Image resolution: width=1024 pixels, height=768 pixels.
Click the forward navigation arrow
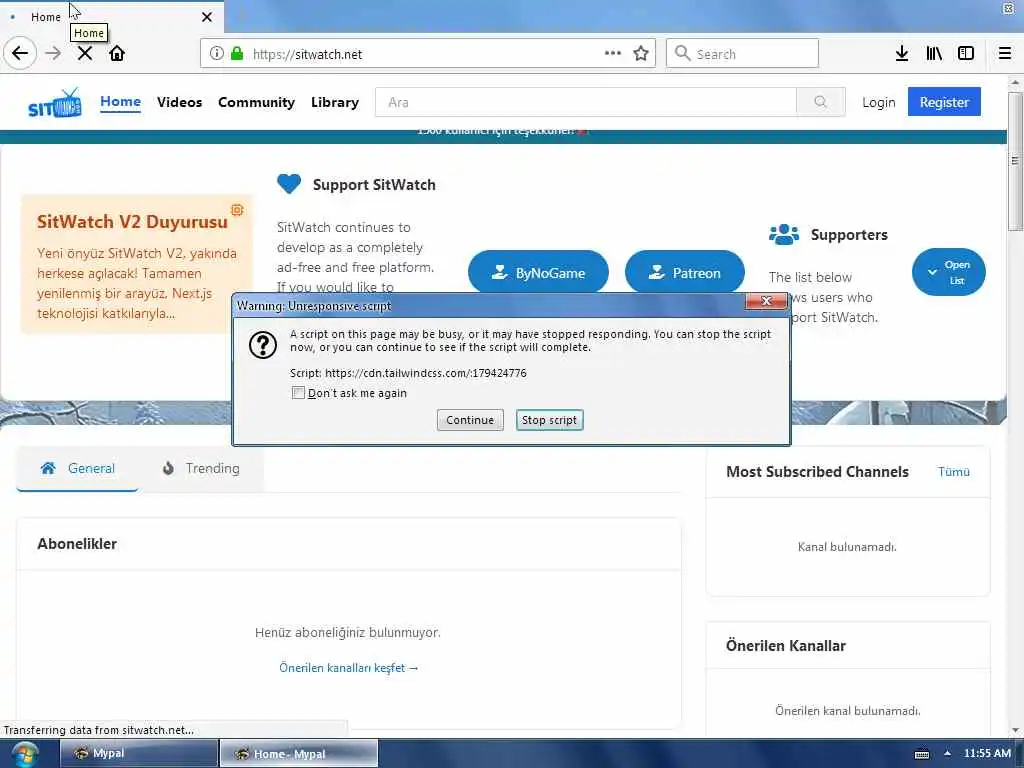53,54
